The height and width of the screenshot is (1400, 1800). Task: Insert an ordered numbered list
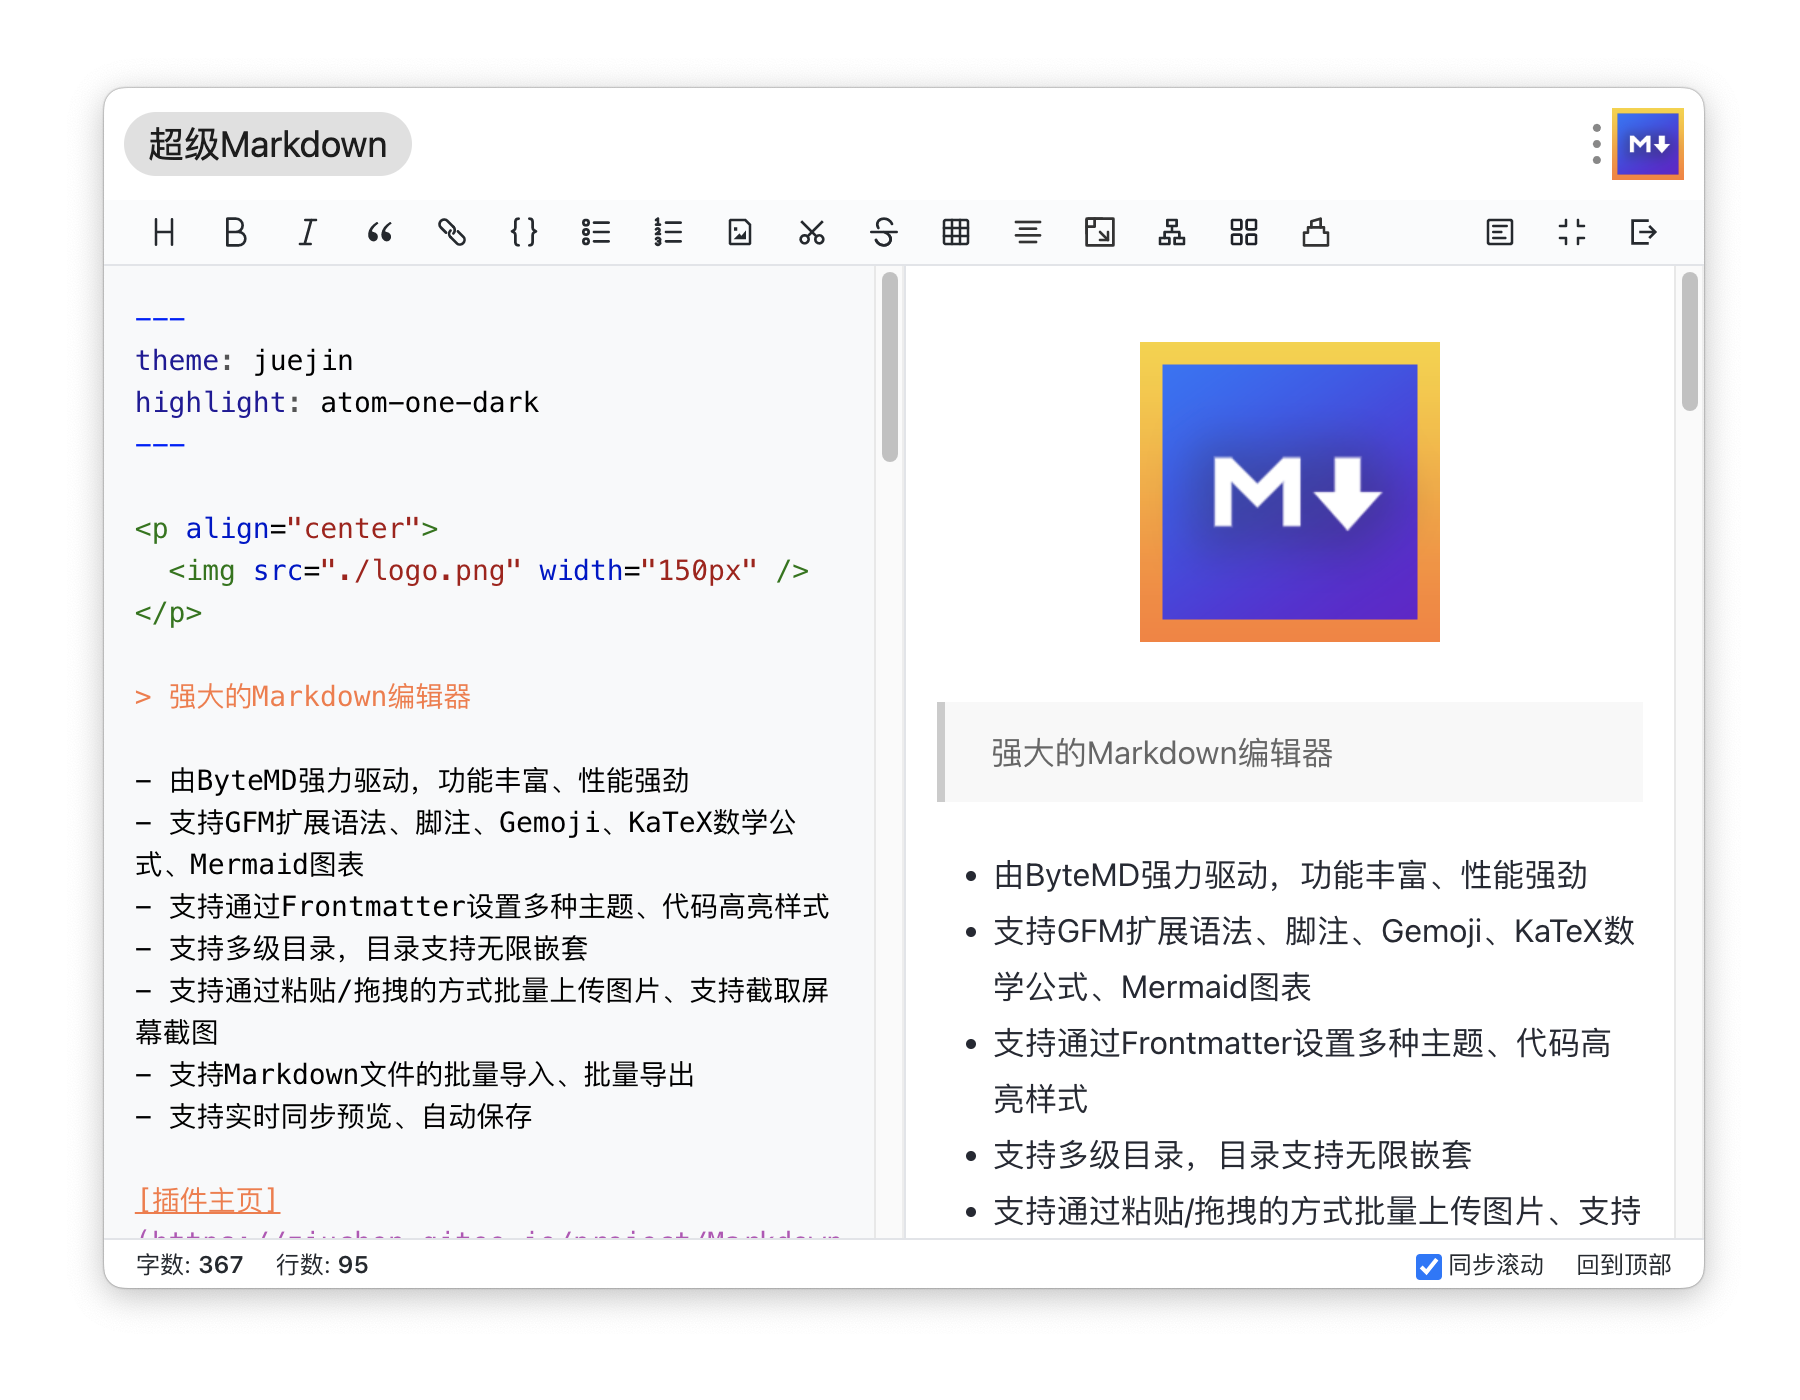coord(668,233)
